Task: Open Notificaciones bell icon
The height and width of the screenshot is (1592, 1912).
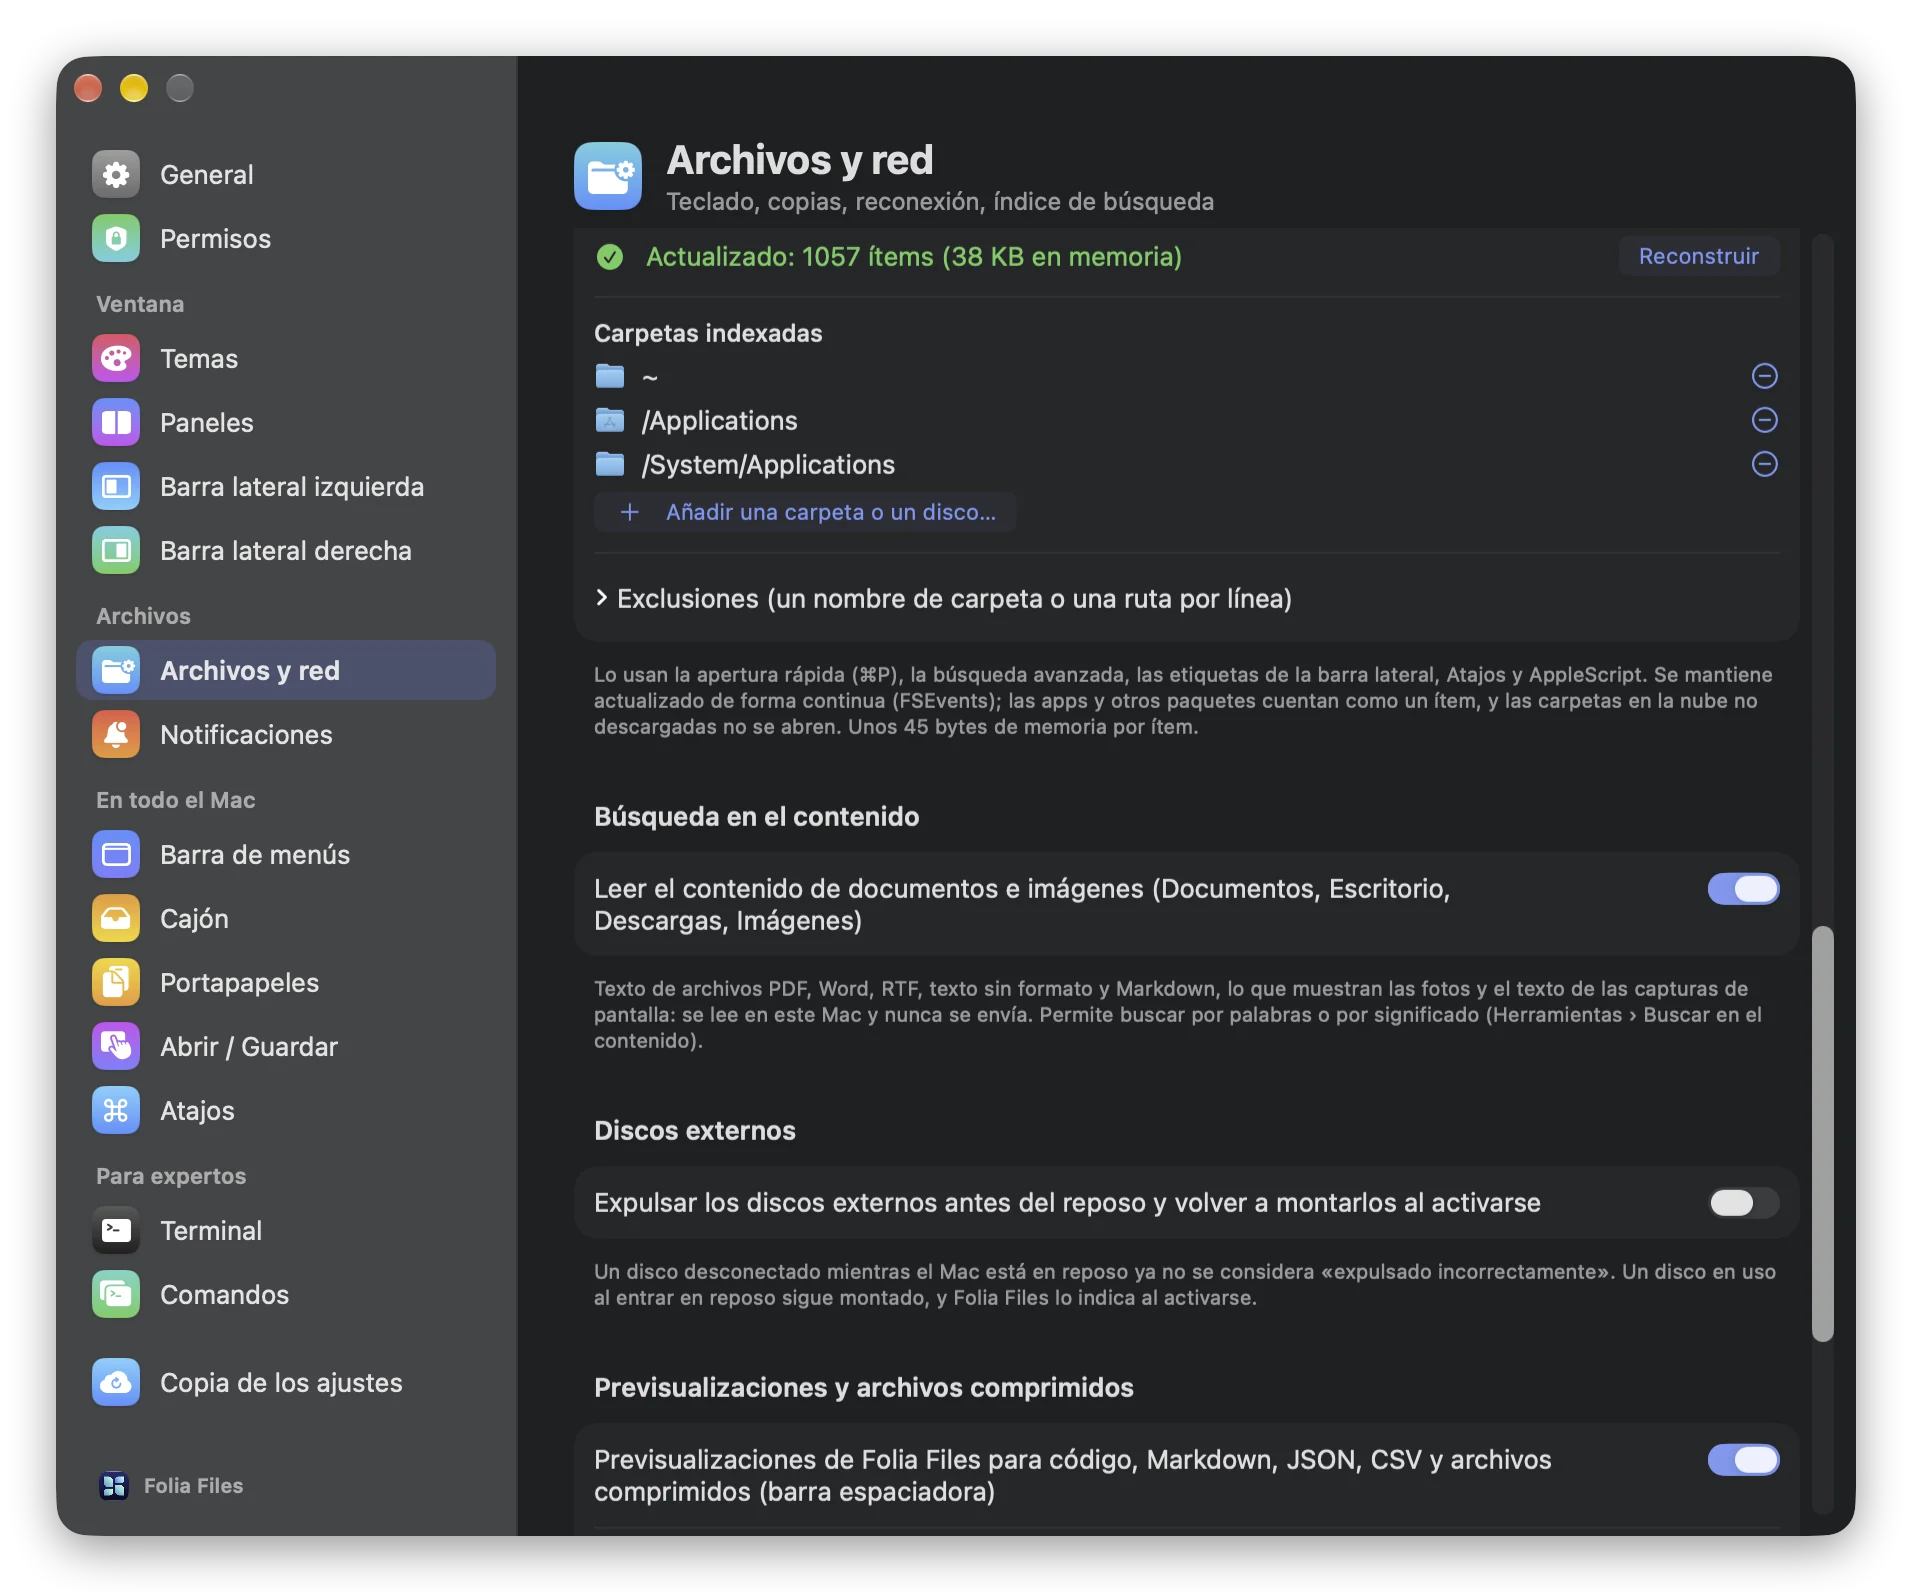Action: [x=116, y=735]
